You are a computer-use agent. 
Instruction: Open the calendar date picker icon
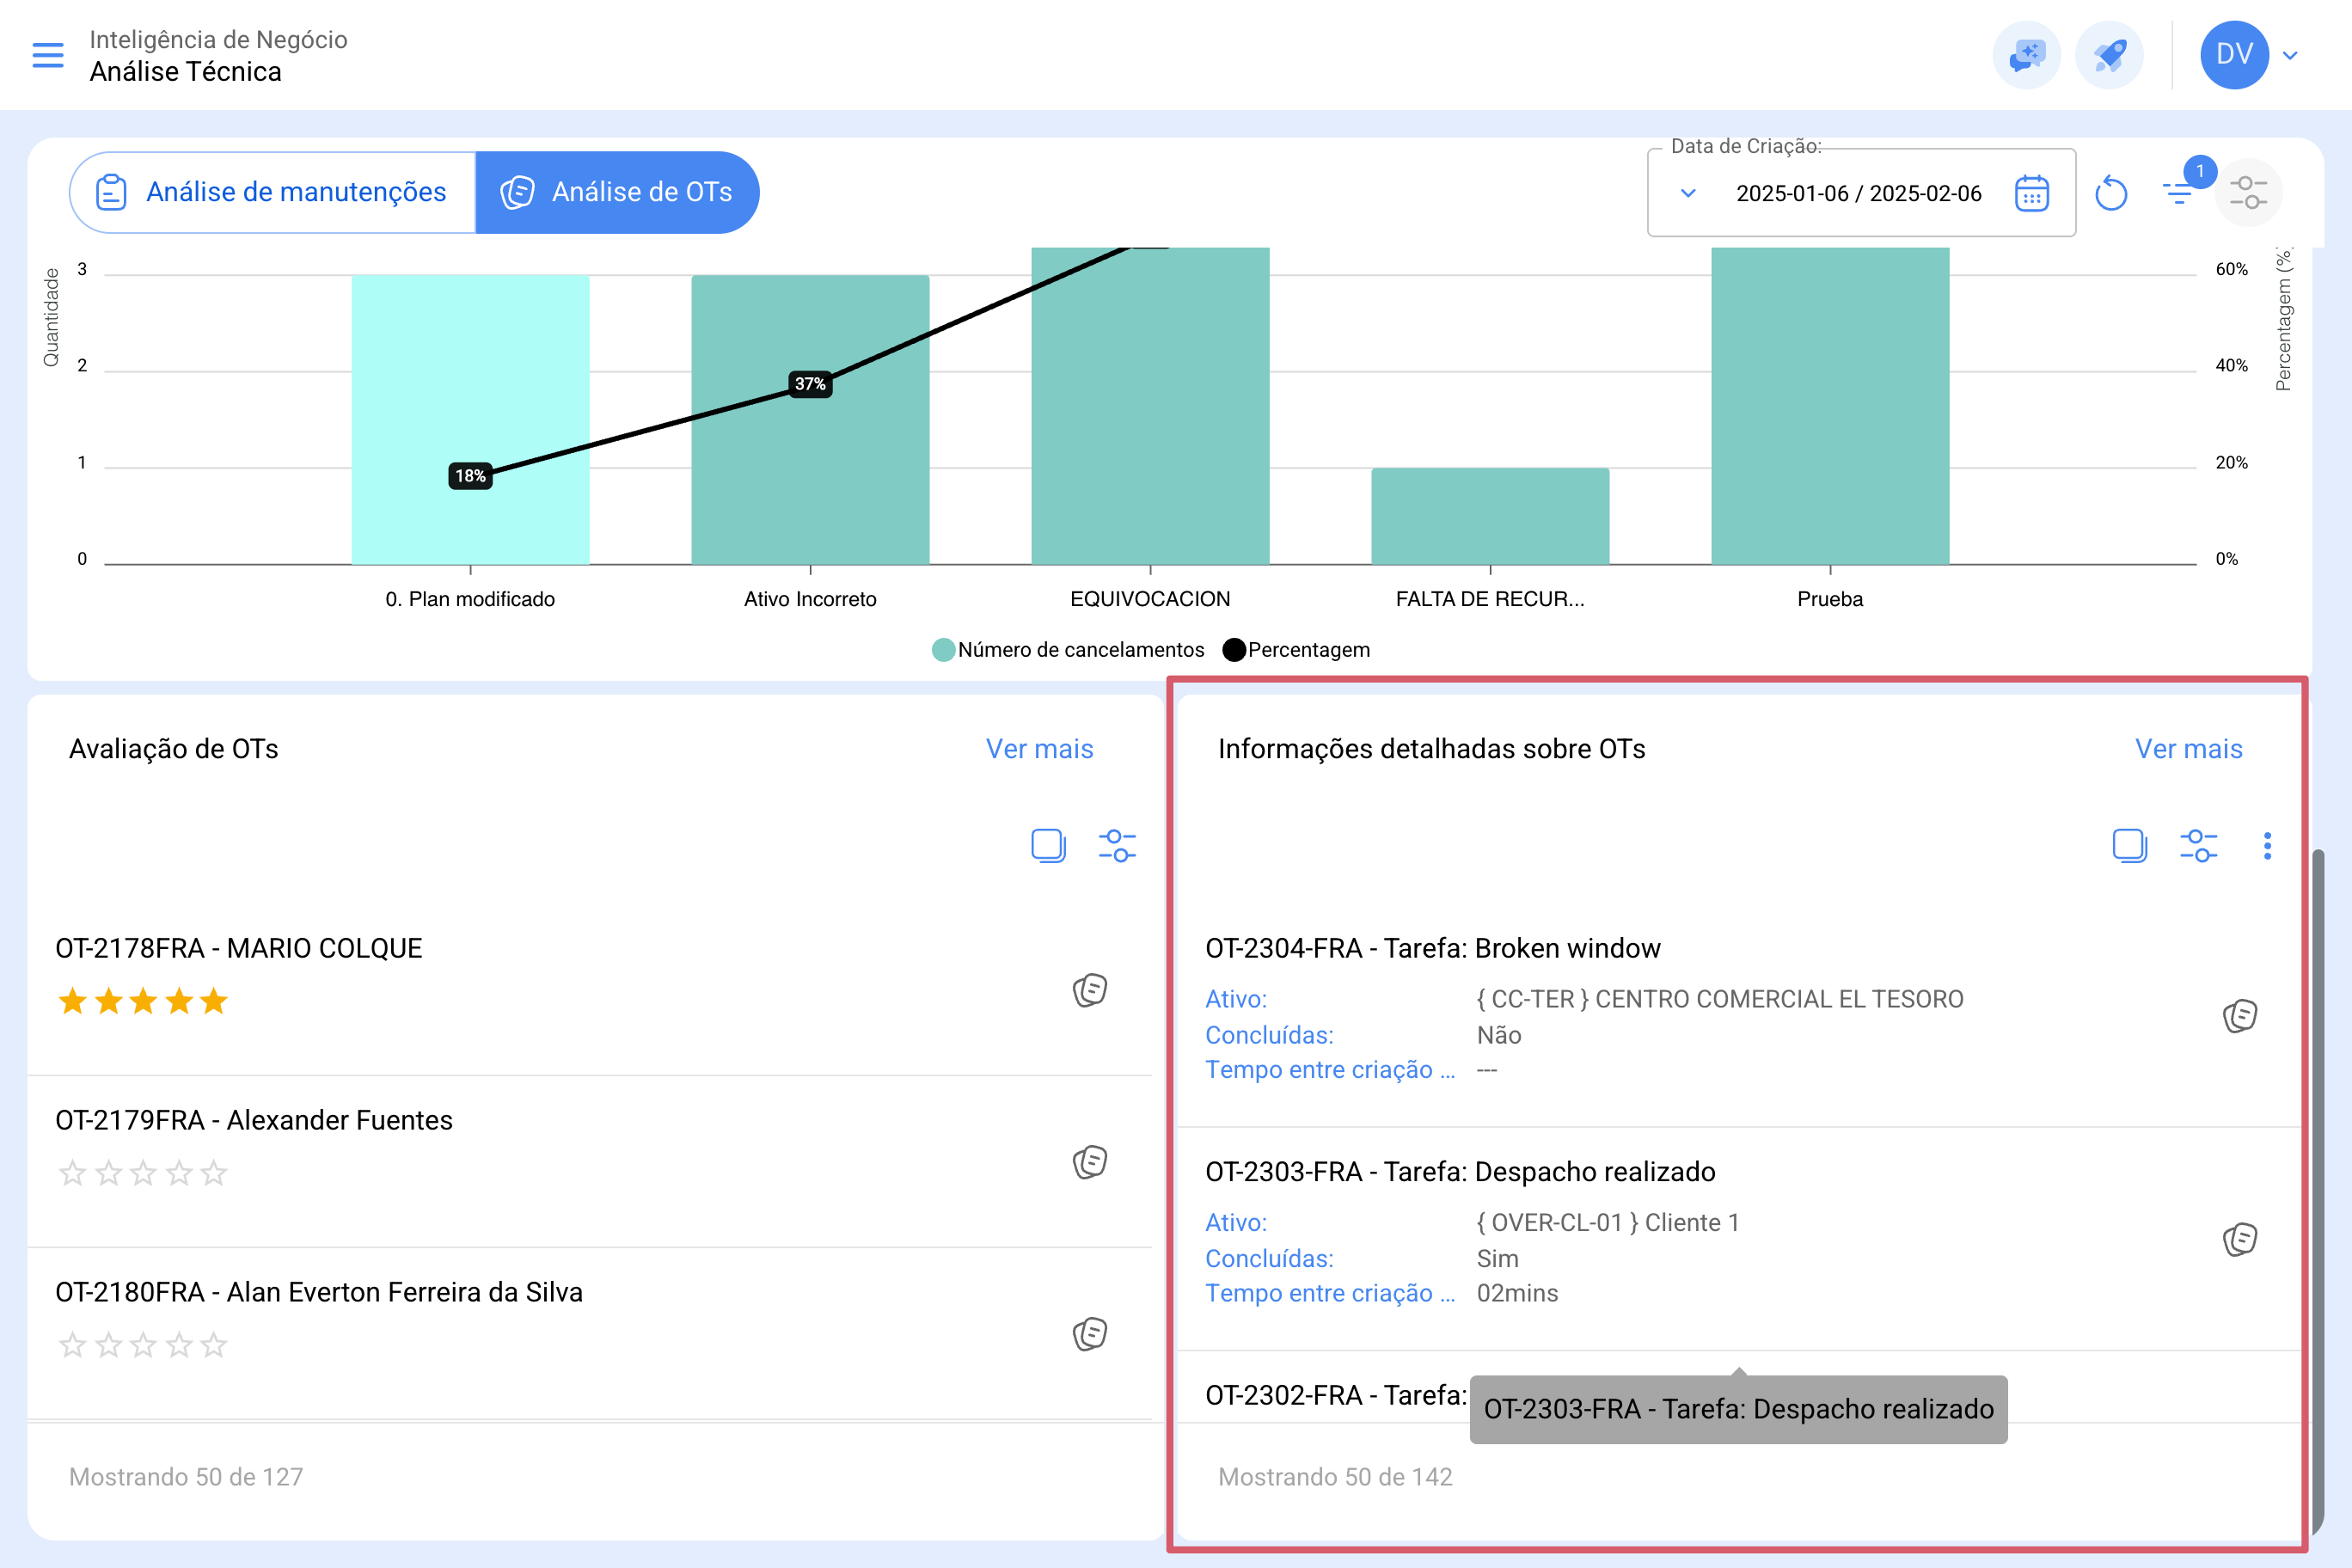[x=2032, y=193]
